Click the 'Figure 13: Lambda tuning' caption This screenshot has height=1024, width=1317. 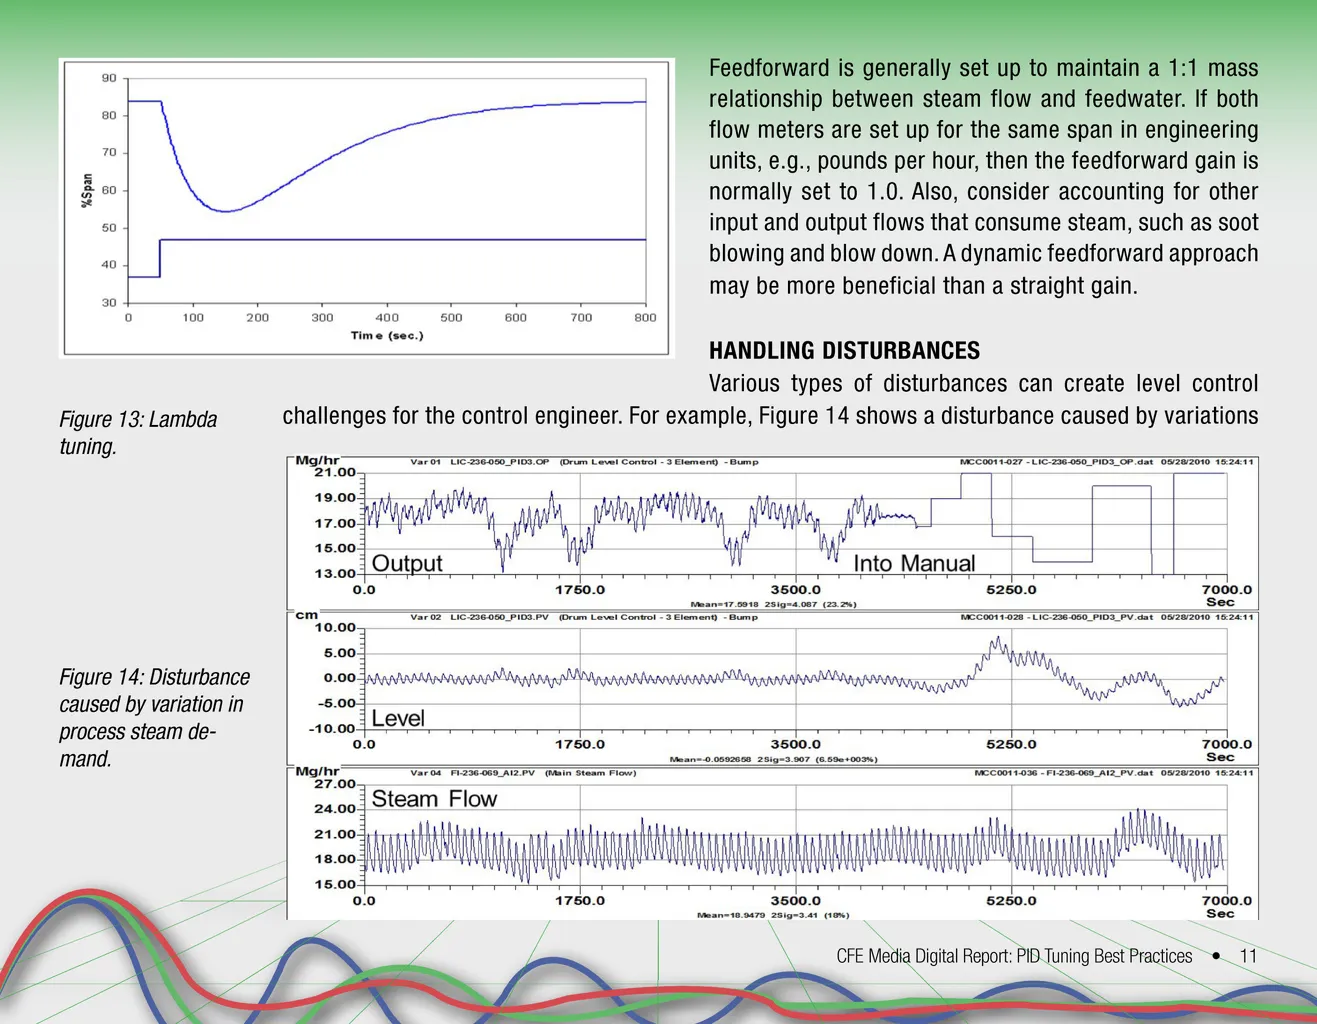[x=138, y=432]
